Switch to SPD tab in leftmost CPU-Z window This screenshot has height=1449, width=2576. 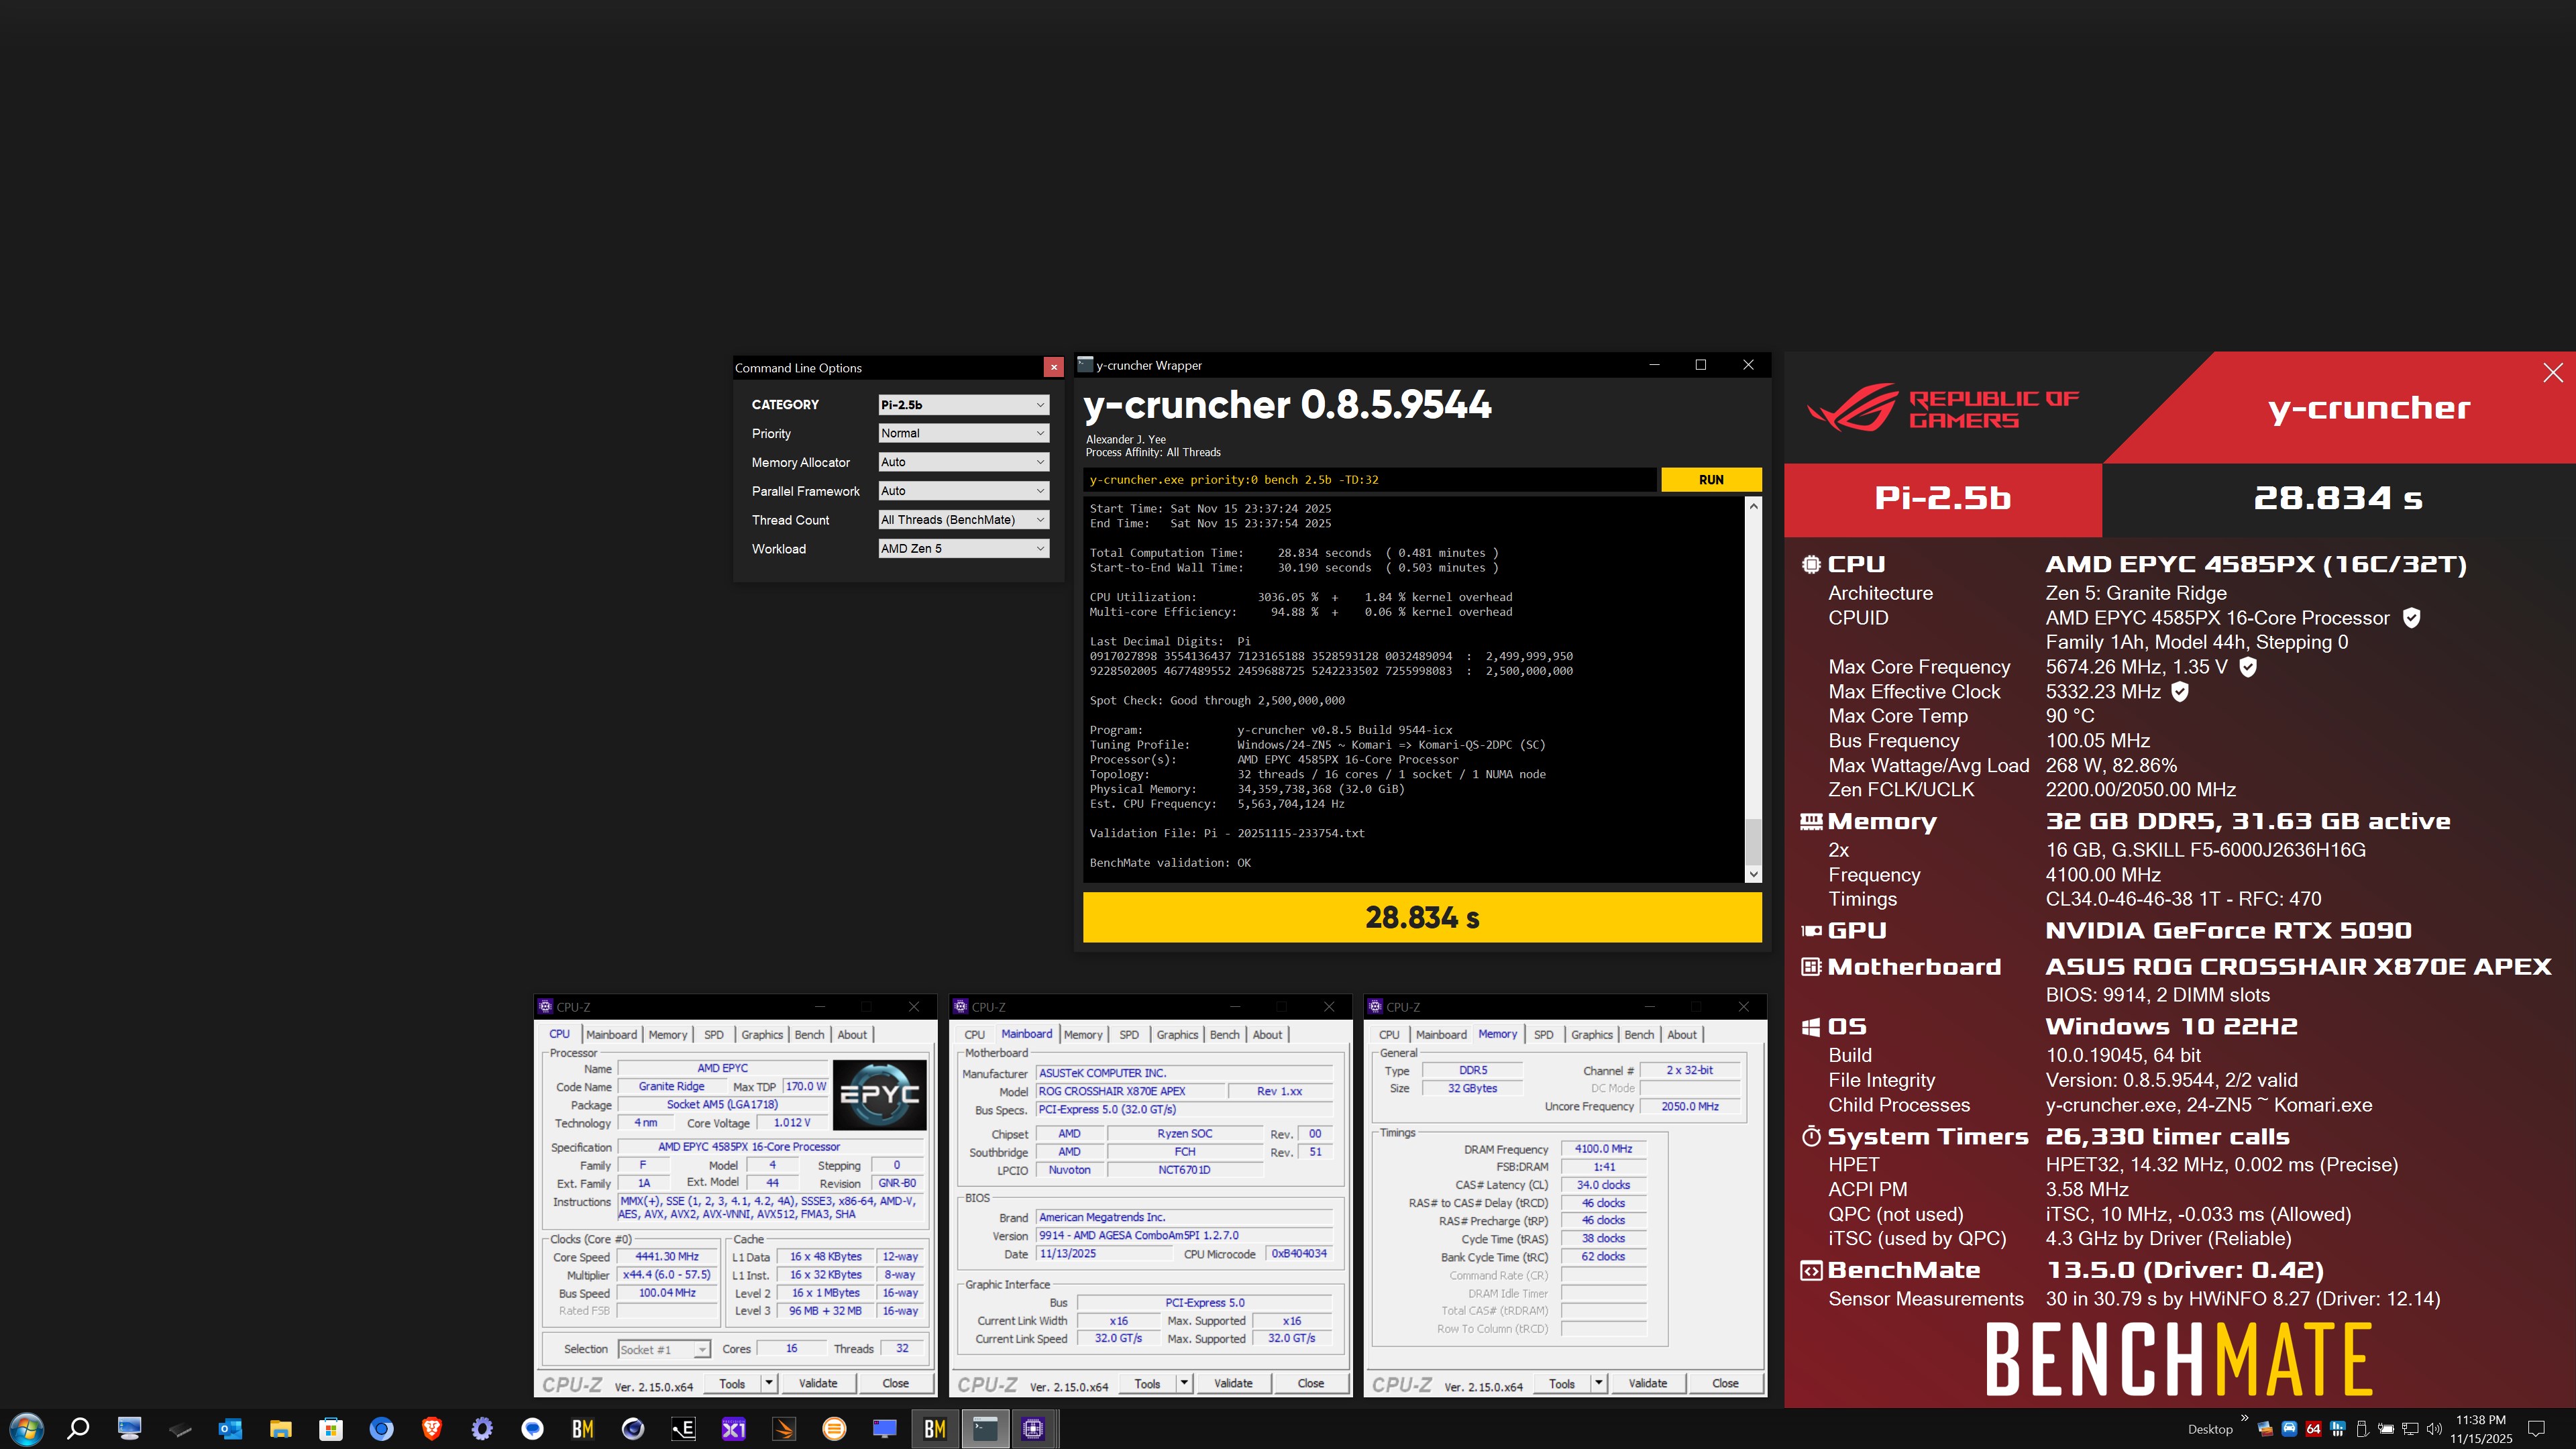pyautogui.click(x=713, y=1035)
